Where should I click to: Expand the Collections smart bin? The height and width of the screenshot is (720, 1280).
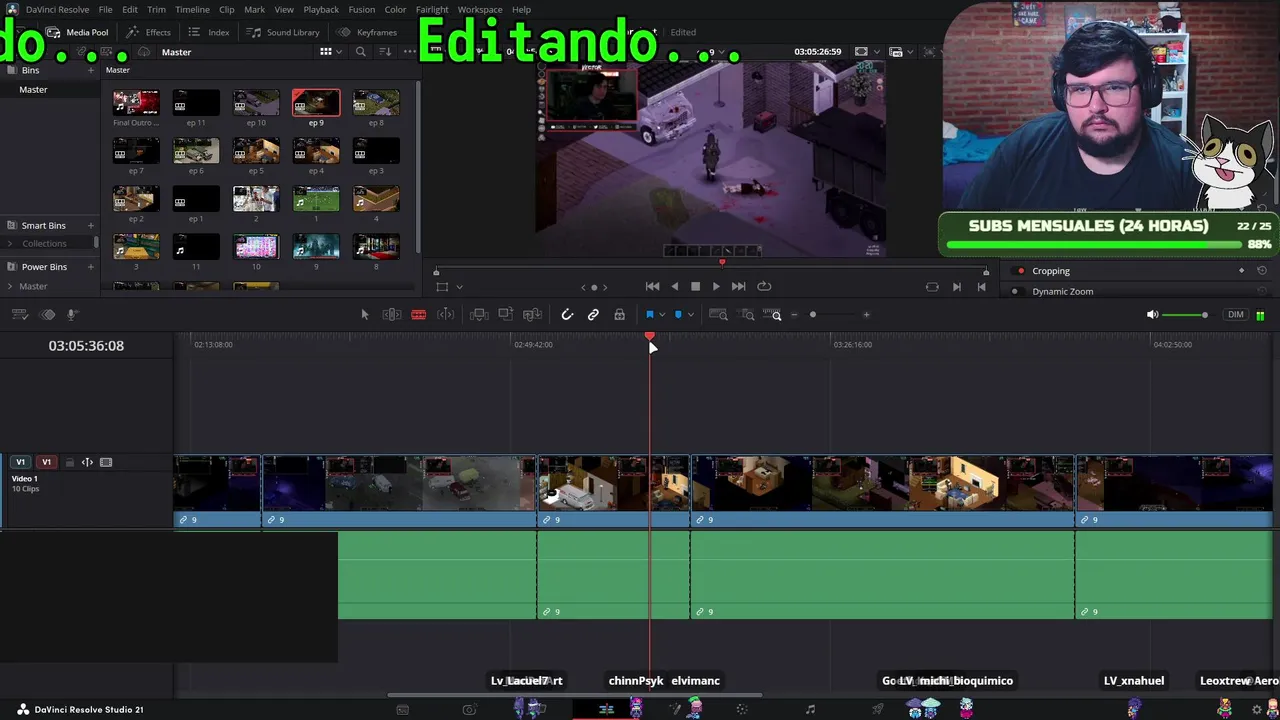click(x=10, y=244)
